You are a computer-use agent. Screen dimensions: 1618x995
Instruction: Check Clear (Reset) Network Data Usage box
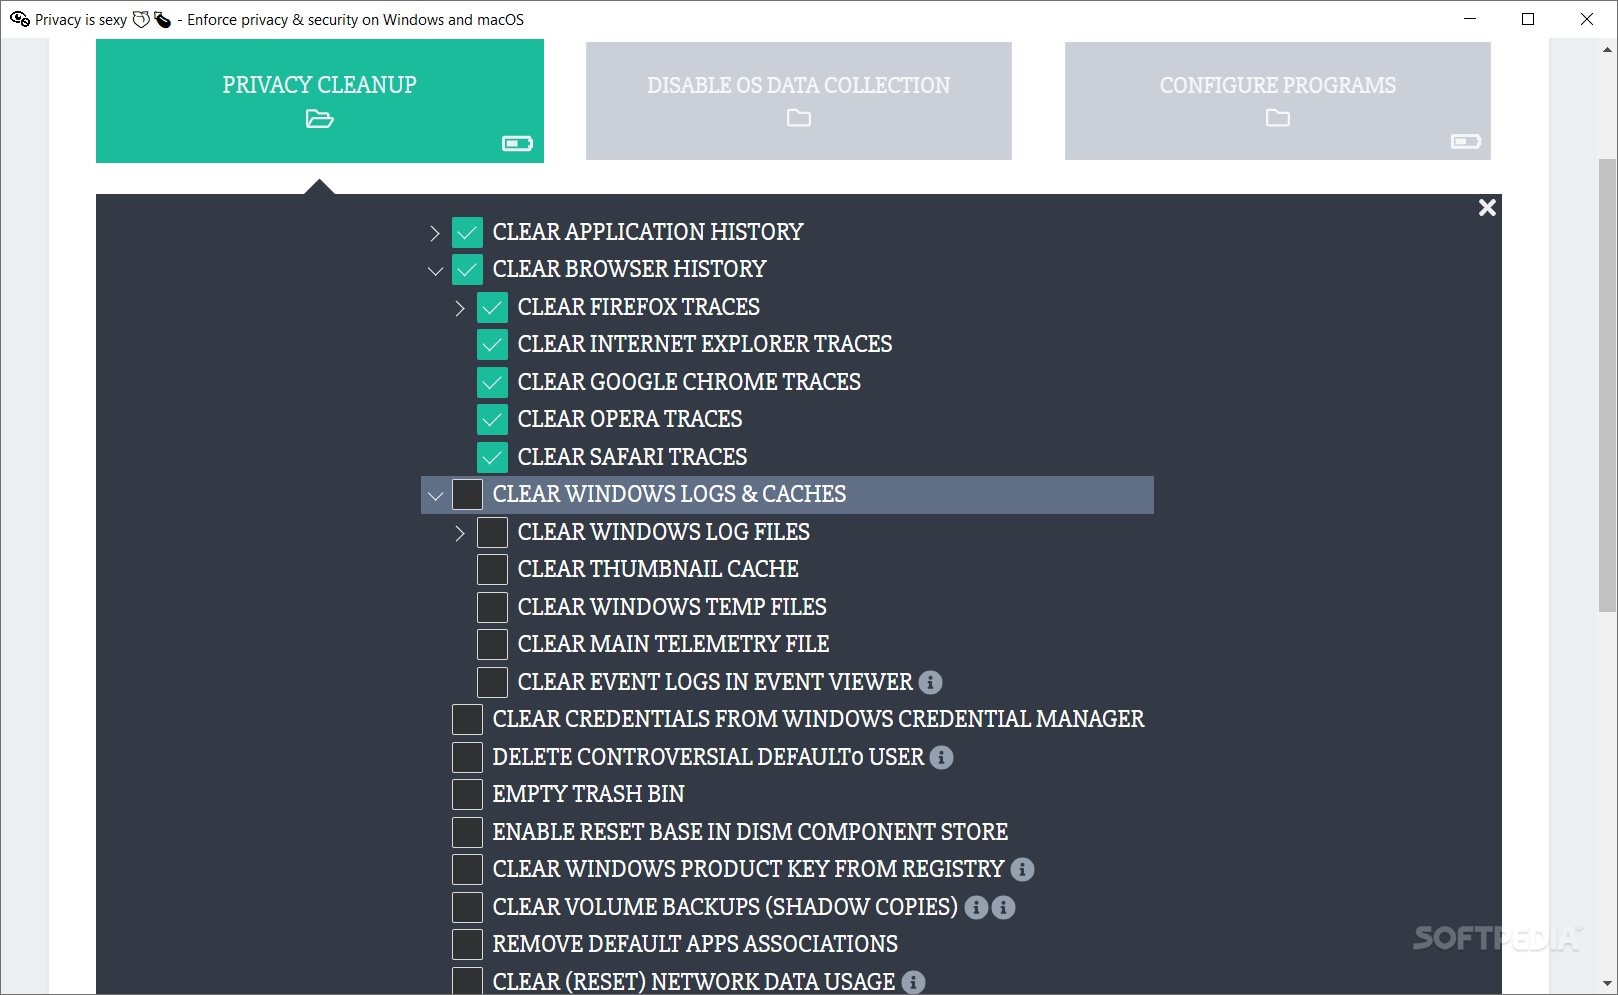pos(467,981)
